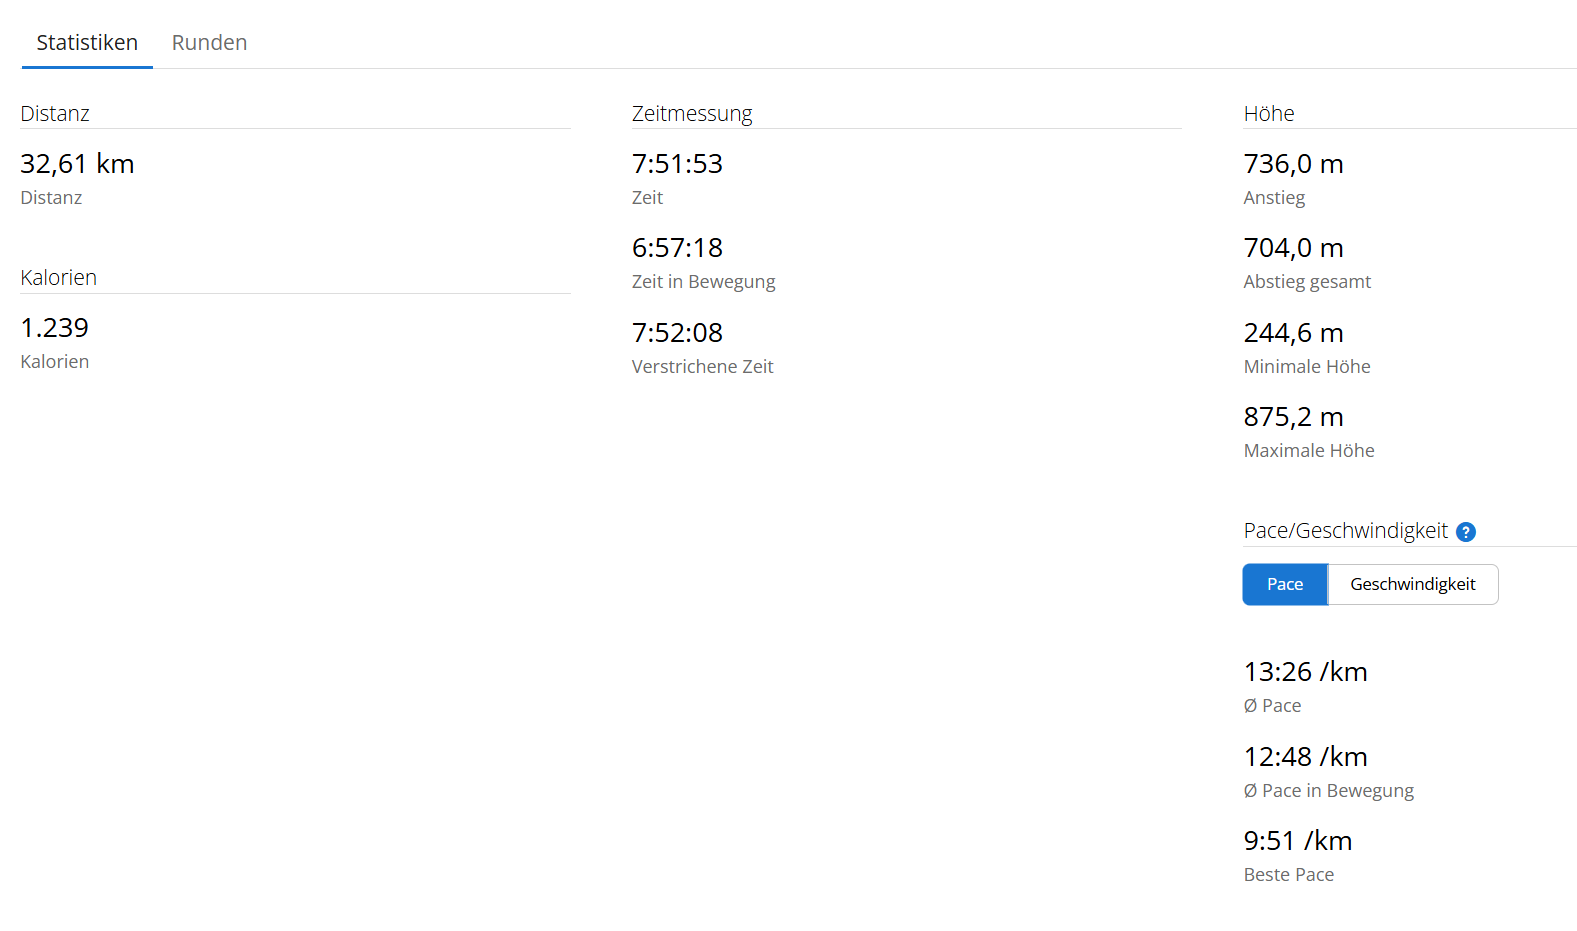Screen dimensions: 1577x931
Task: Click the average pace 13:26 /km
Action: coord(1305,672)
